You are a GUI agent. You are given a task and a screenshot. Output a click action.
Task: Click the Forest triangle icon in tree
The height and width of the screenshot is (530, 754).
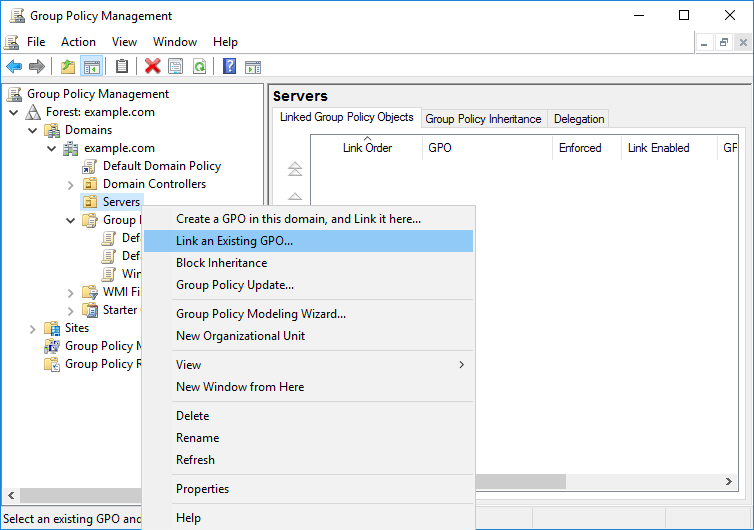33,112
